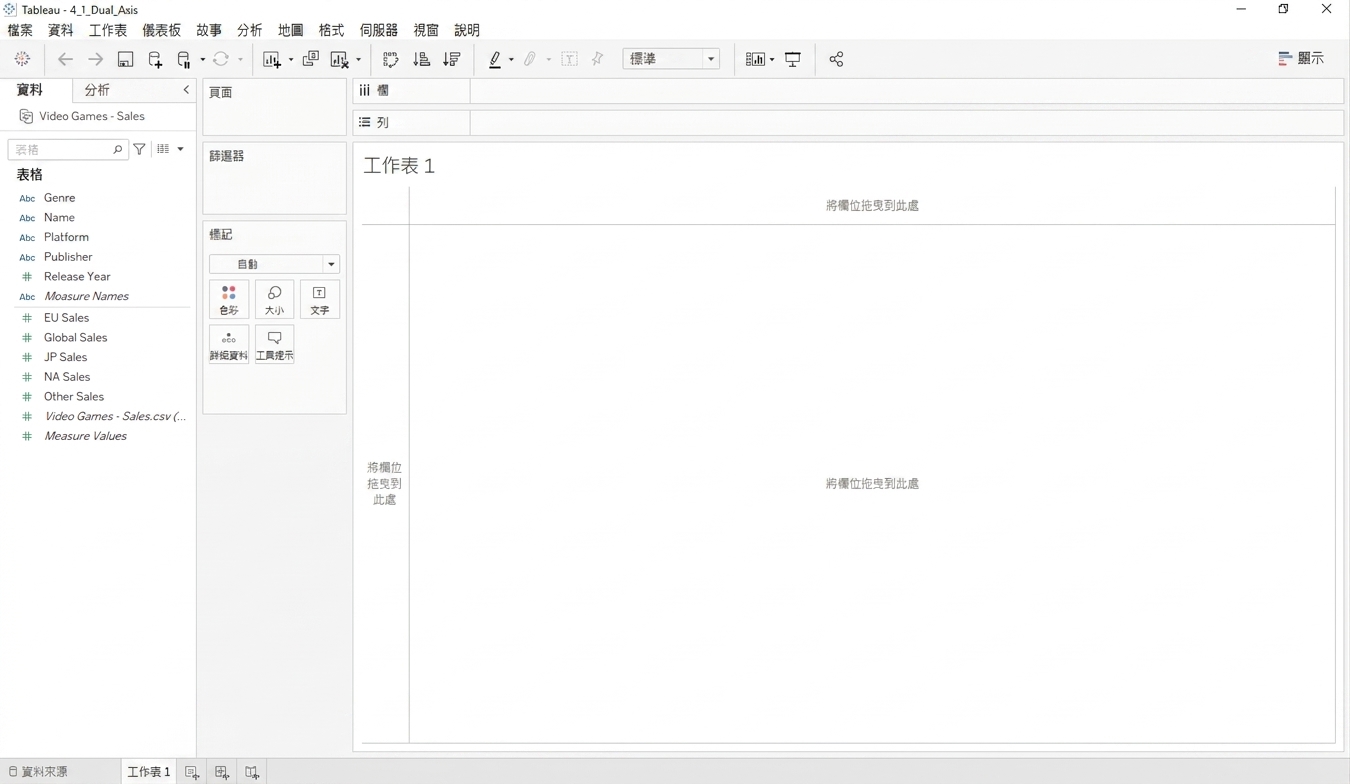Open the dropdown arrow beside pause auto updates
1350x784 pixels.
coord(203,60)
